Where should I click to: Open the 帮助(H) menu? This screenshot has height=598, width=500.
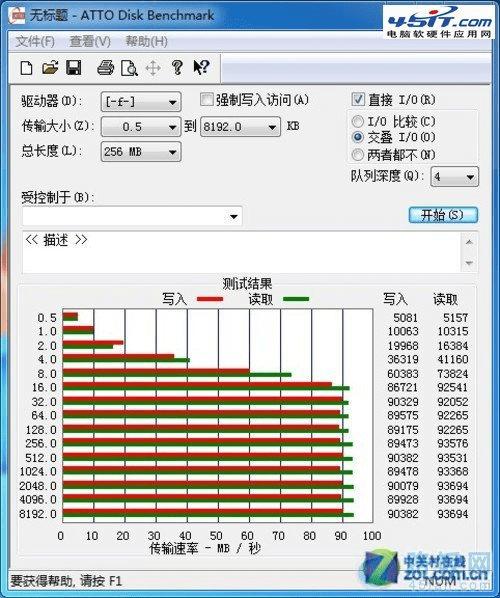coord(146,41)
